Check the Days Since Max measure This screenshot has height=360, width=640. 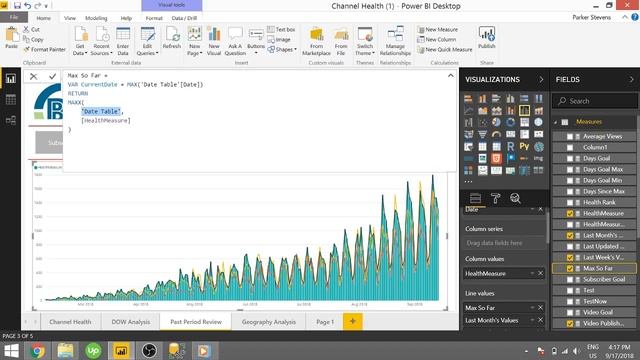click(570, 191)
